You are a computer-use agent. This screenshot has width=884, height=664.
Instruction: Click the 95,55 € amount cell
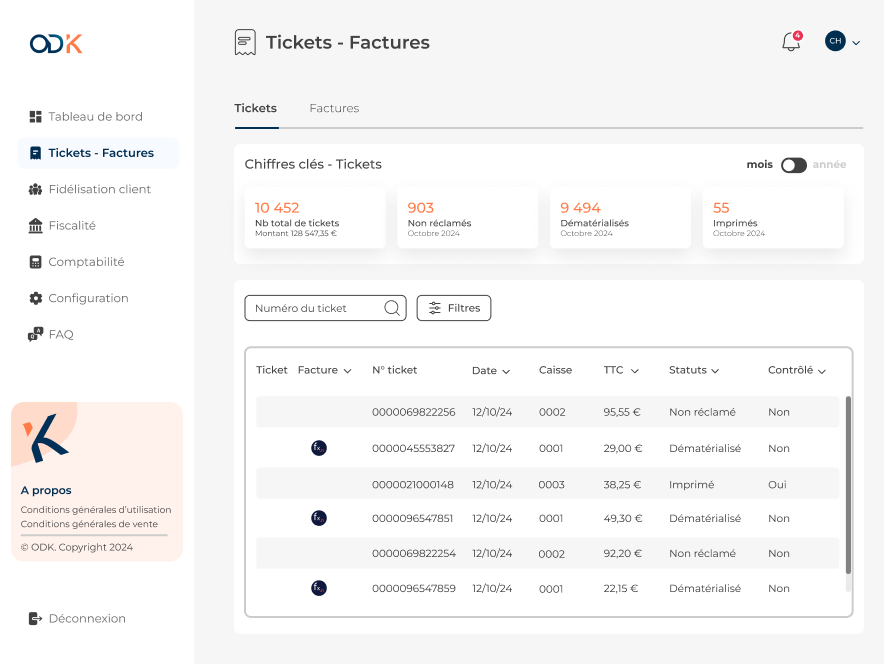click(622, 412)
